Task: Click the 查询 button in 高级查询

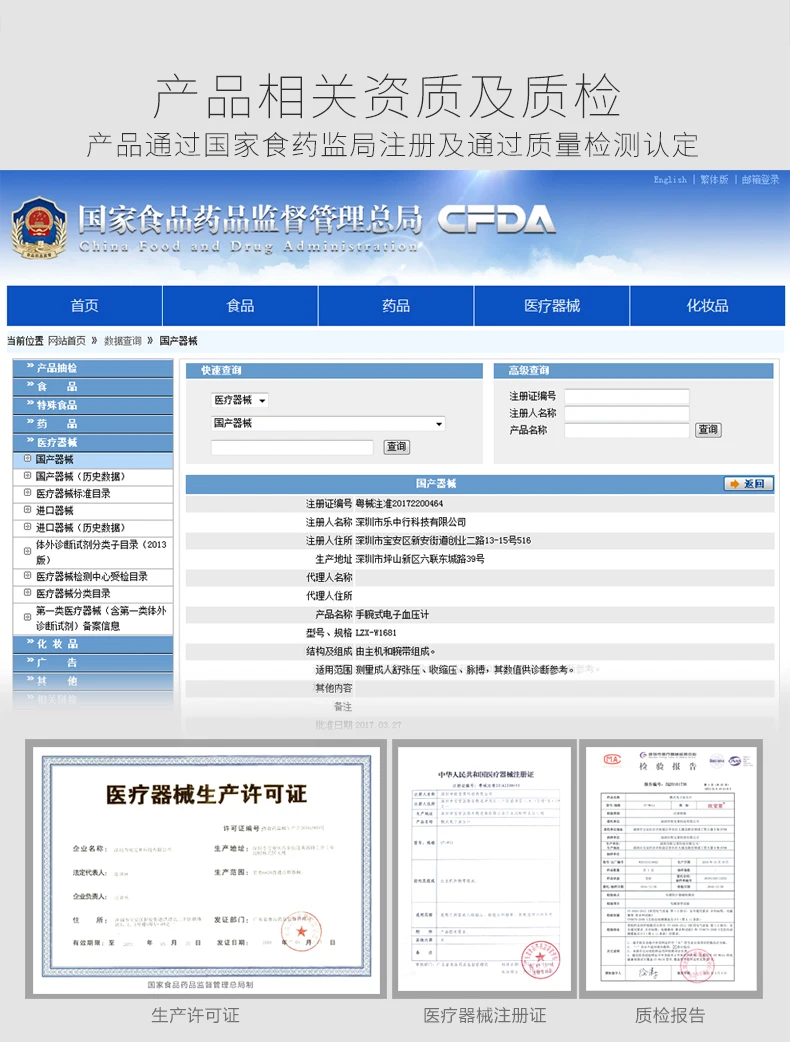Action: pos(708,430)
